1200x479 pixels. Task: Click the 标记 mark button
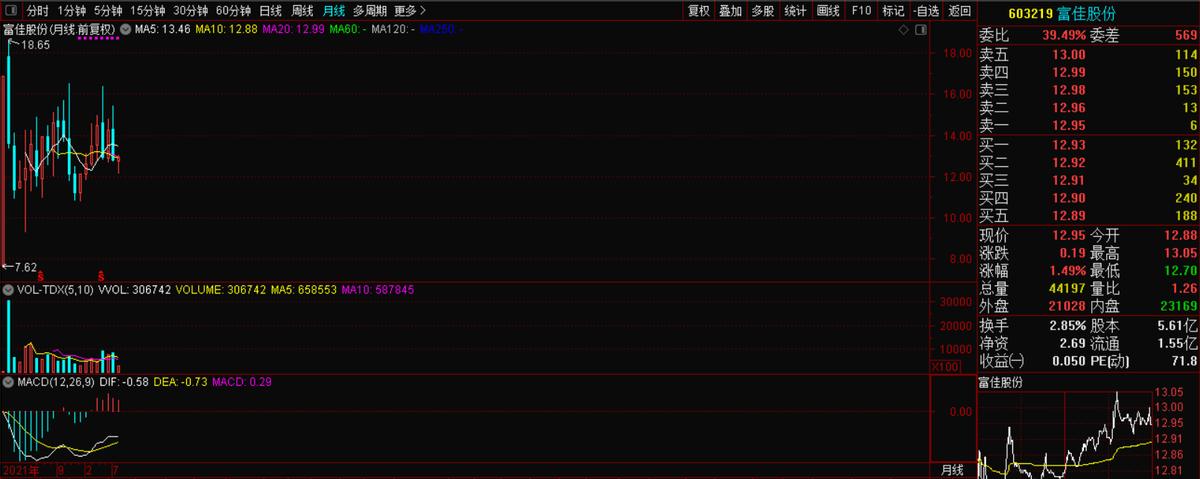click(893, 11)
